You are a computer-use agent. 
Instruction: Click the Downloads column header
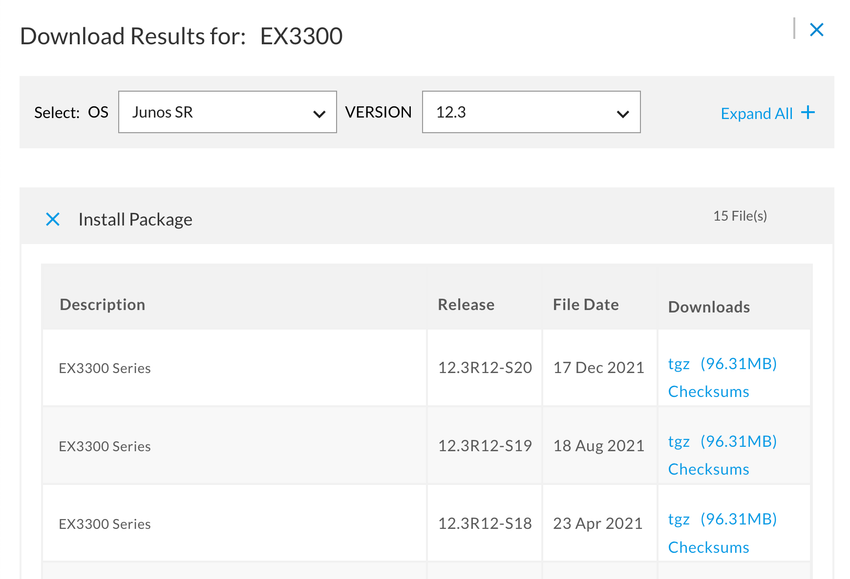click(709, 307)
